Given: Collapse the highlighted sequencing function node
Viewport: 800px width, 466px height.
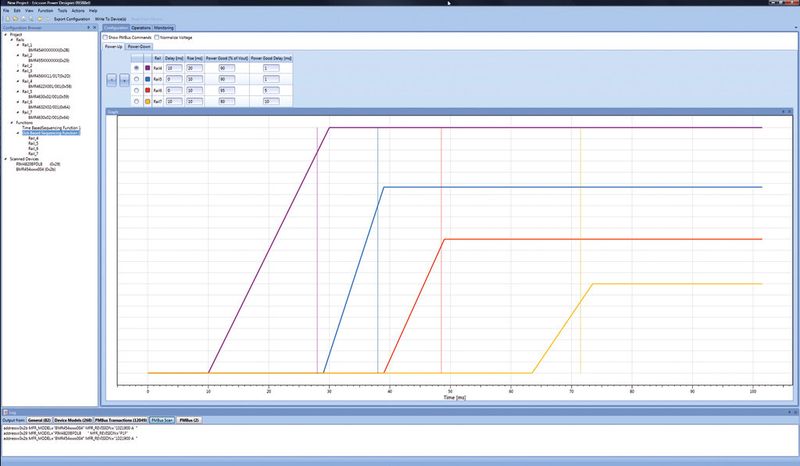Looking at the screenshot, I should pyautogui.click(x=18, y=133).
